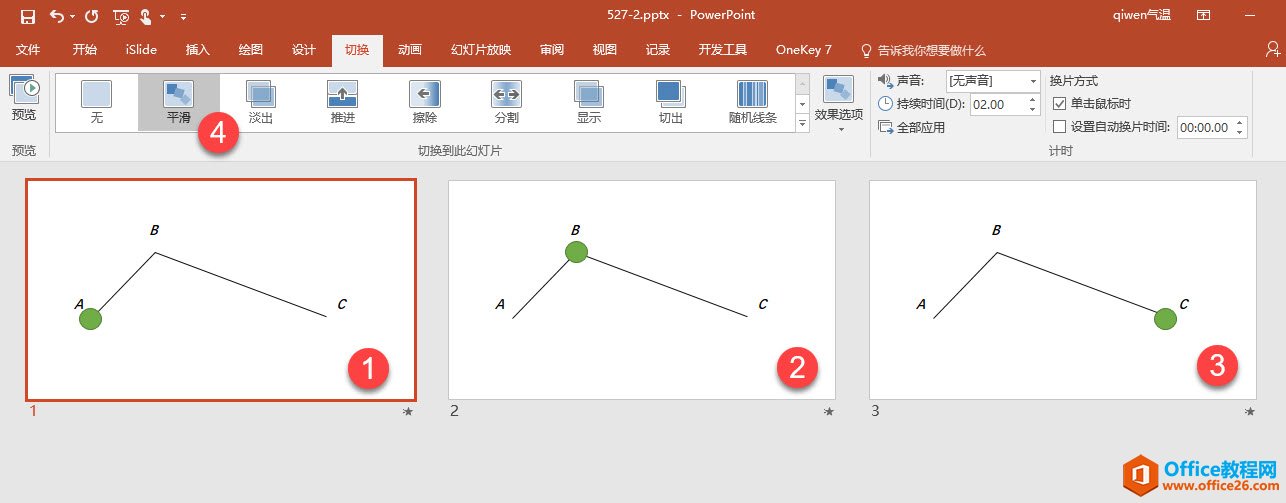Image resolution: width=1286 pixels, height=503 pixels.
Task: Click the Save icon in quick access toolbar
Action: coord(27,16)
